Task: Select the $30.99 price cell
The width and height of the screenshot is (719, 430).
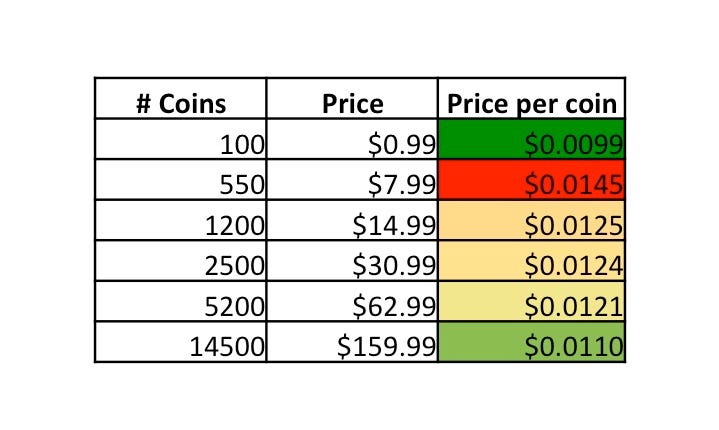Action: [352, 260]
